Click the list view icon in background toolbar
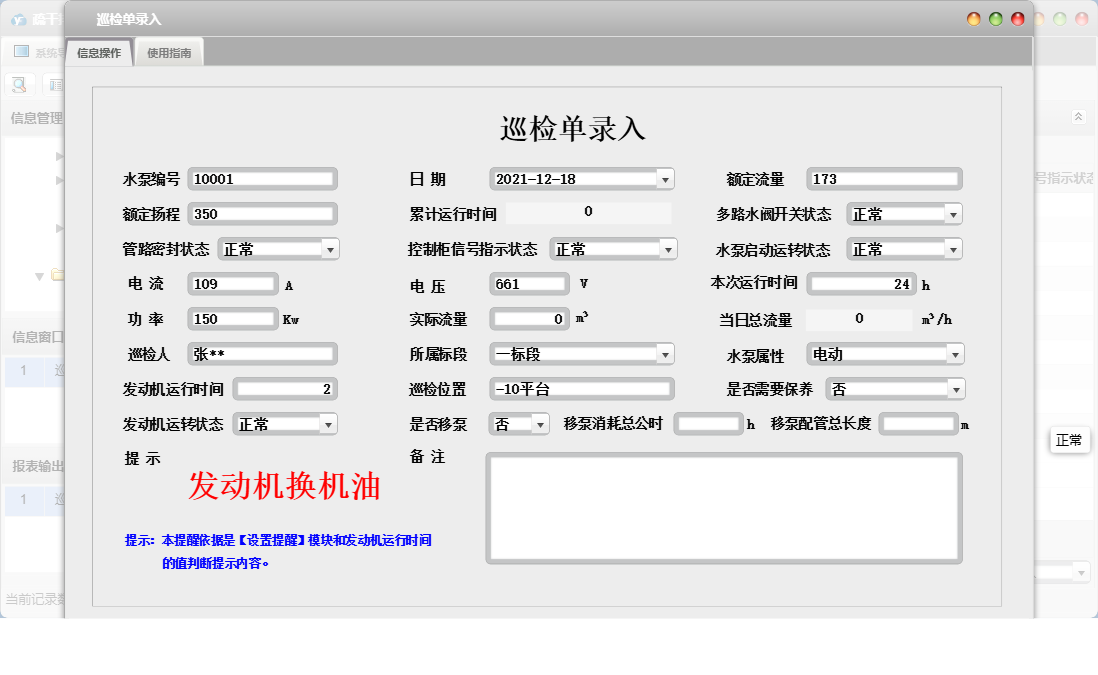This screenshot has width=1098, height=675. (55, 84)
